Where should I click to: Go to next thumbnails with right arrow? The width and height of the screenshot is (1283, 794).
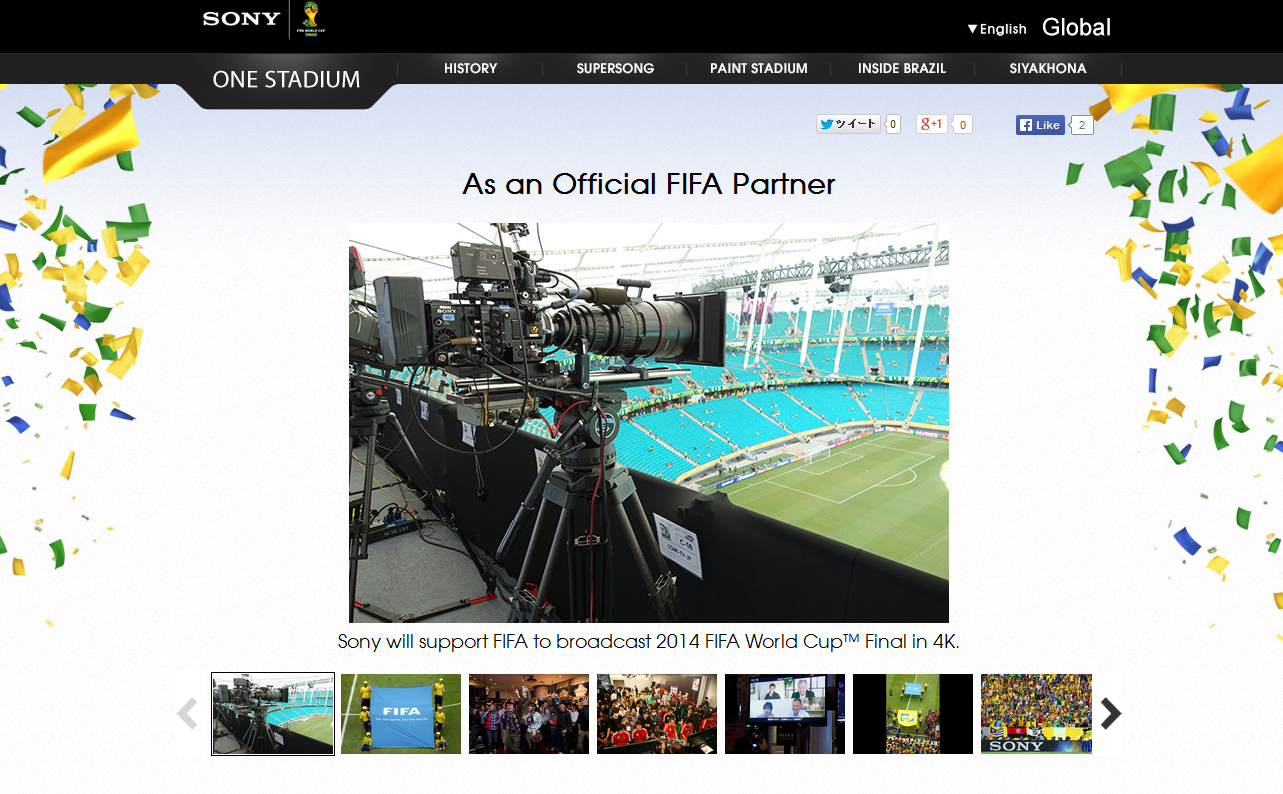click(1110, 713)
